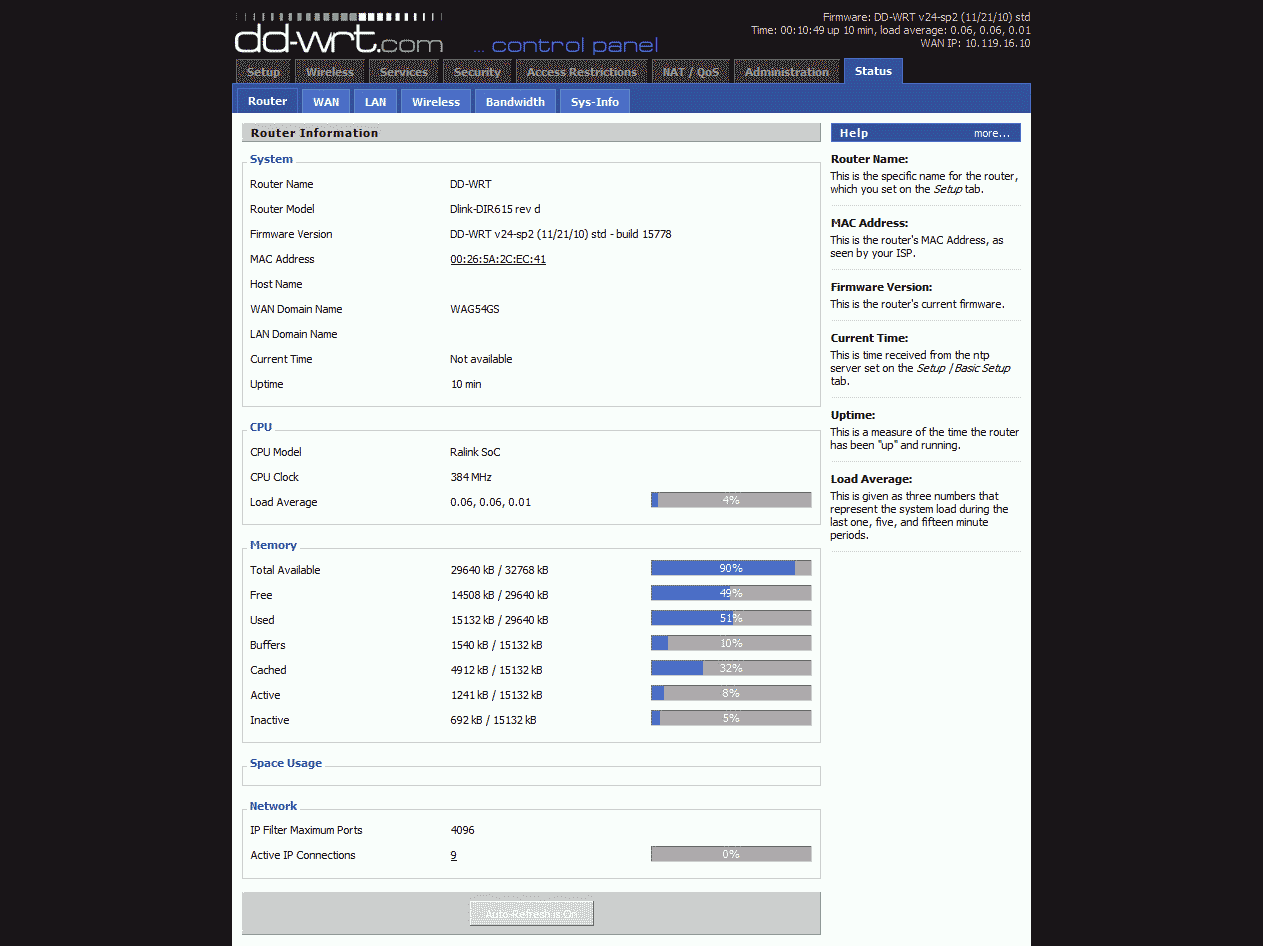
Task: Open the Setup main tab
Action: 263,72
